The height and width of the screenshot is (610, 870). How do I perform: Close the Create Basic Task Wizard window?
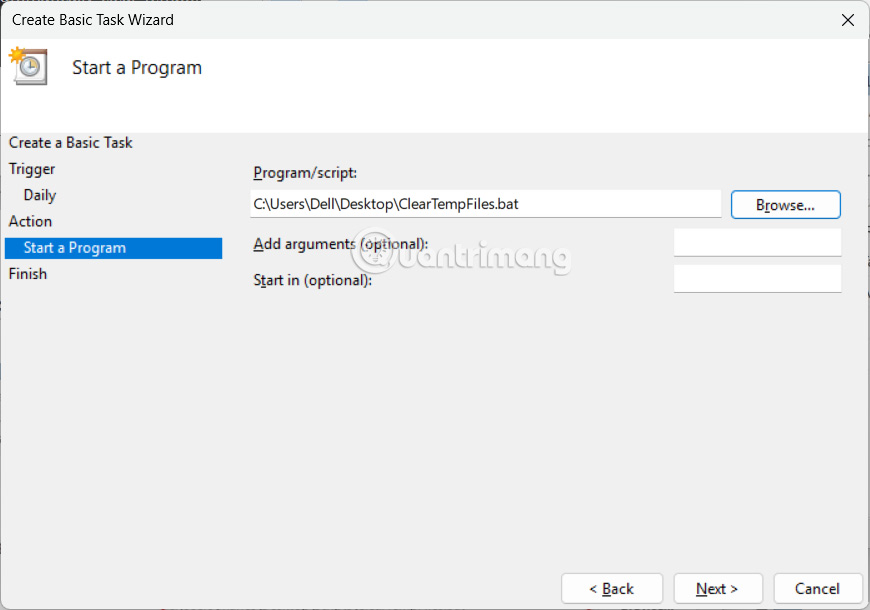tap(848, 19)
